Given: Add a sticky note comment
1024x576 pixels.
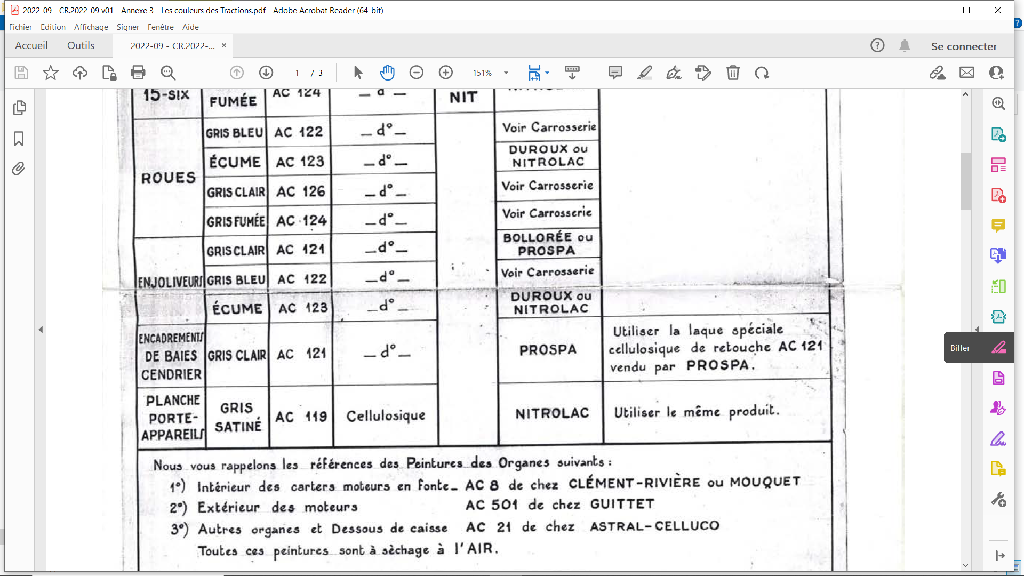Looking at the screenshot, I should pyautogui.click(x=615, y=72).
